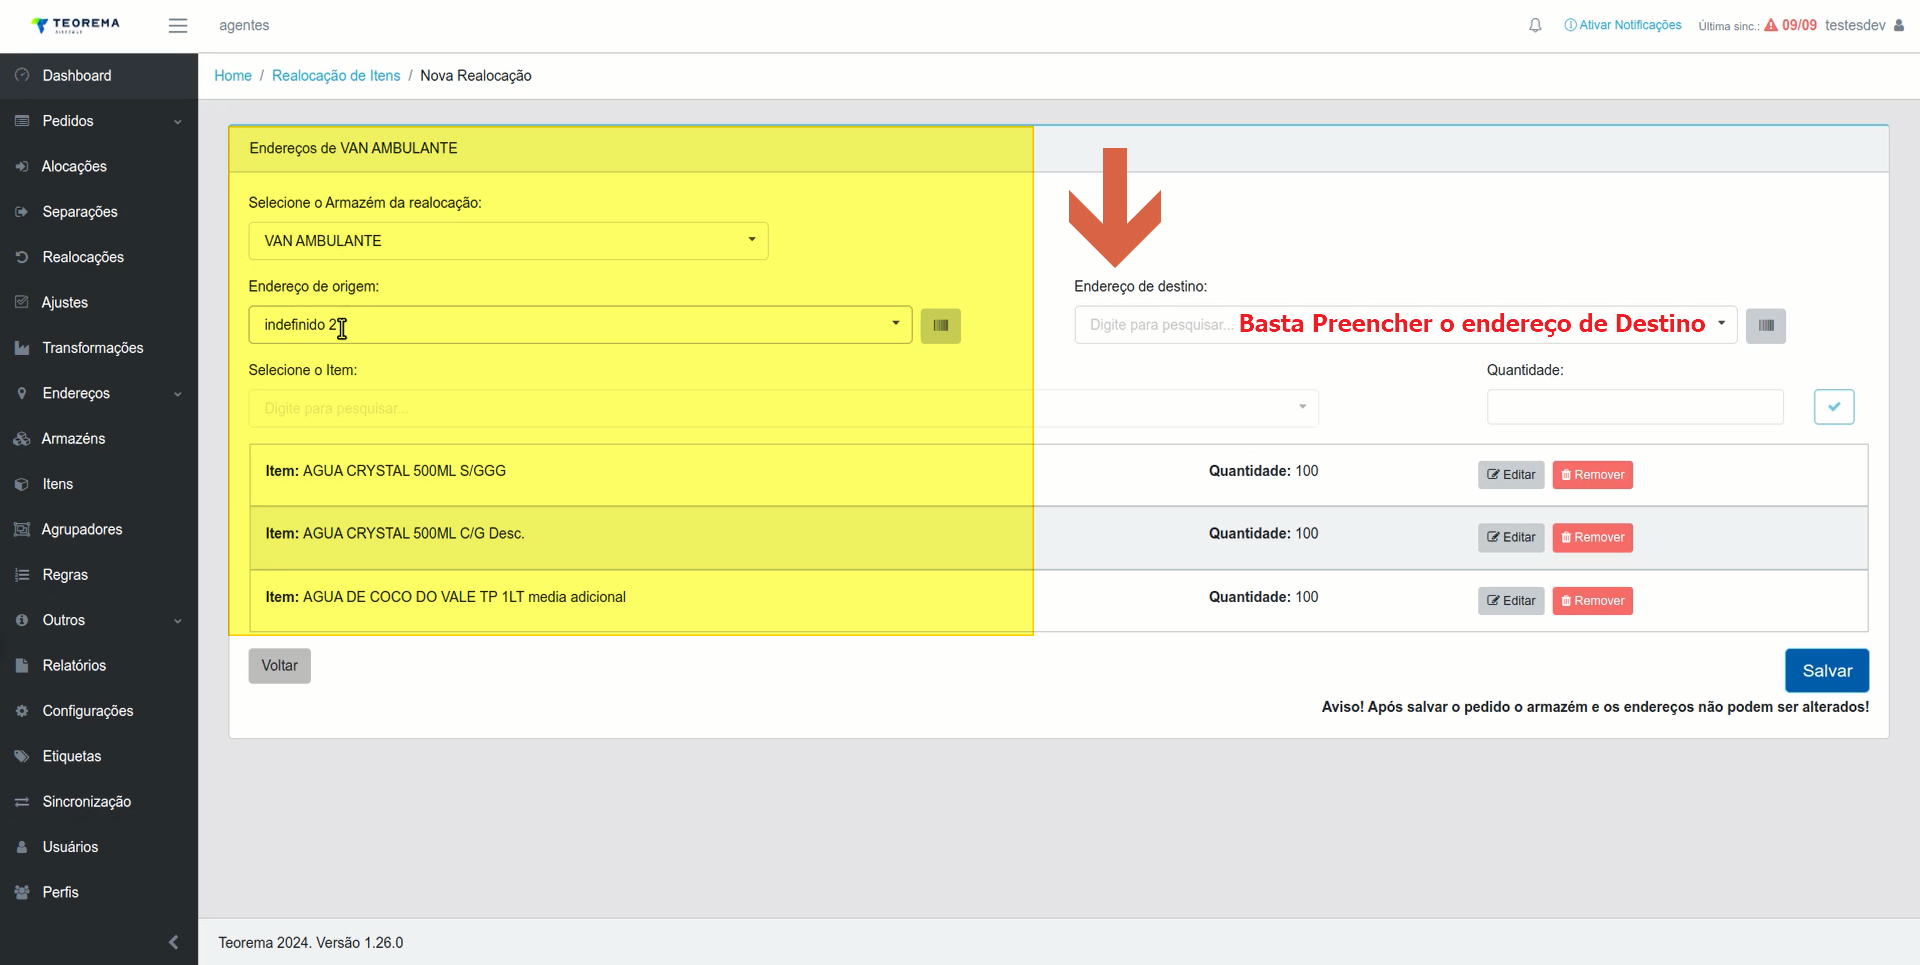The image size is (1920, 965).
Task: Open the Selecione o Item dropdown
Action: [x=783, y=408]
